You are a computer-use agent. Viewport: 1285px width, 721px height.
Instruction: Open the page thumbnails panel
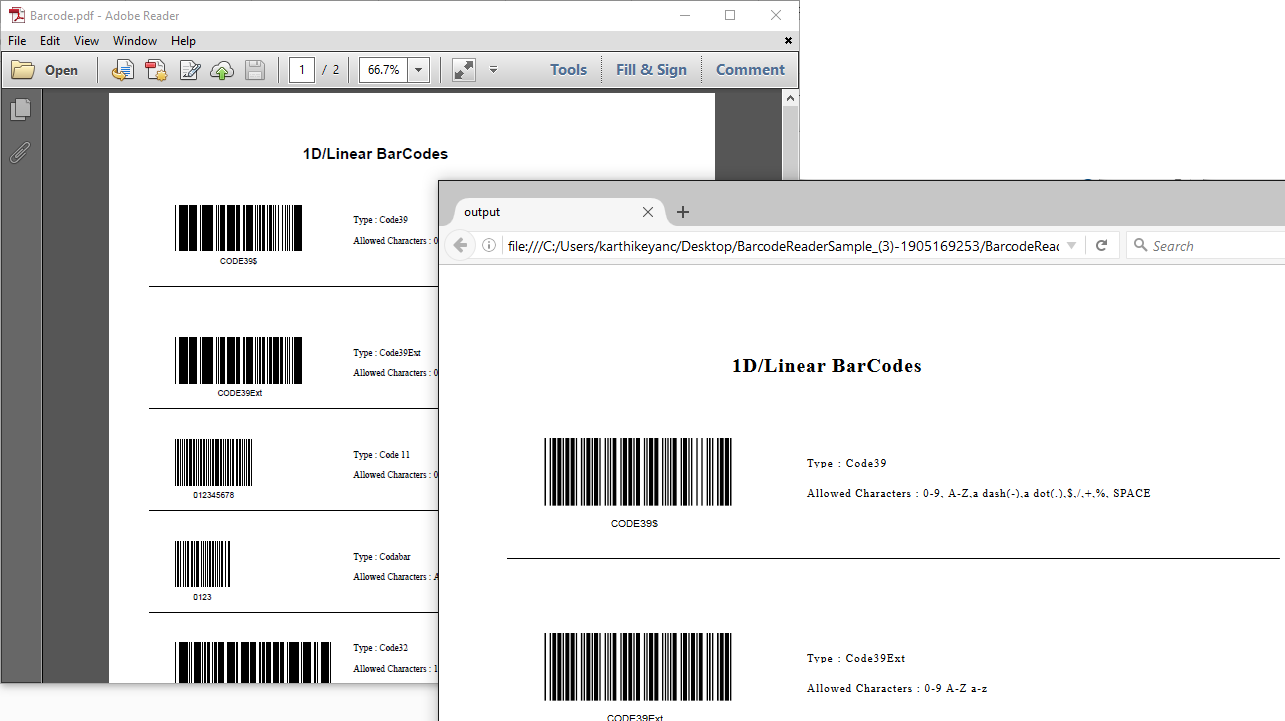[x=20, y=110]
